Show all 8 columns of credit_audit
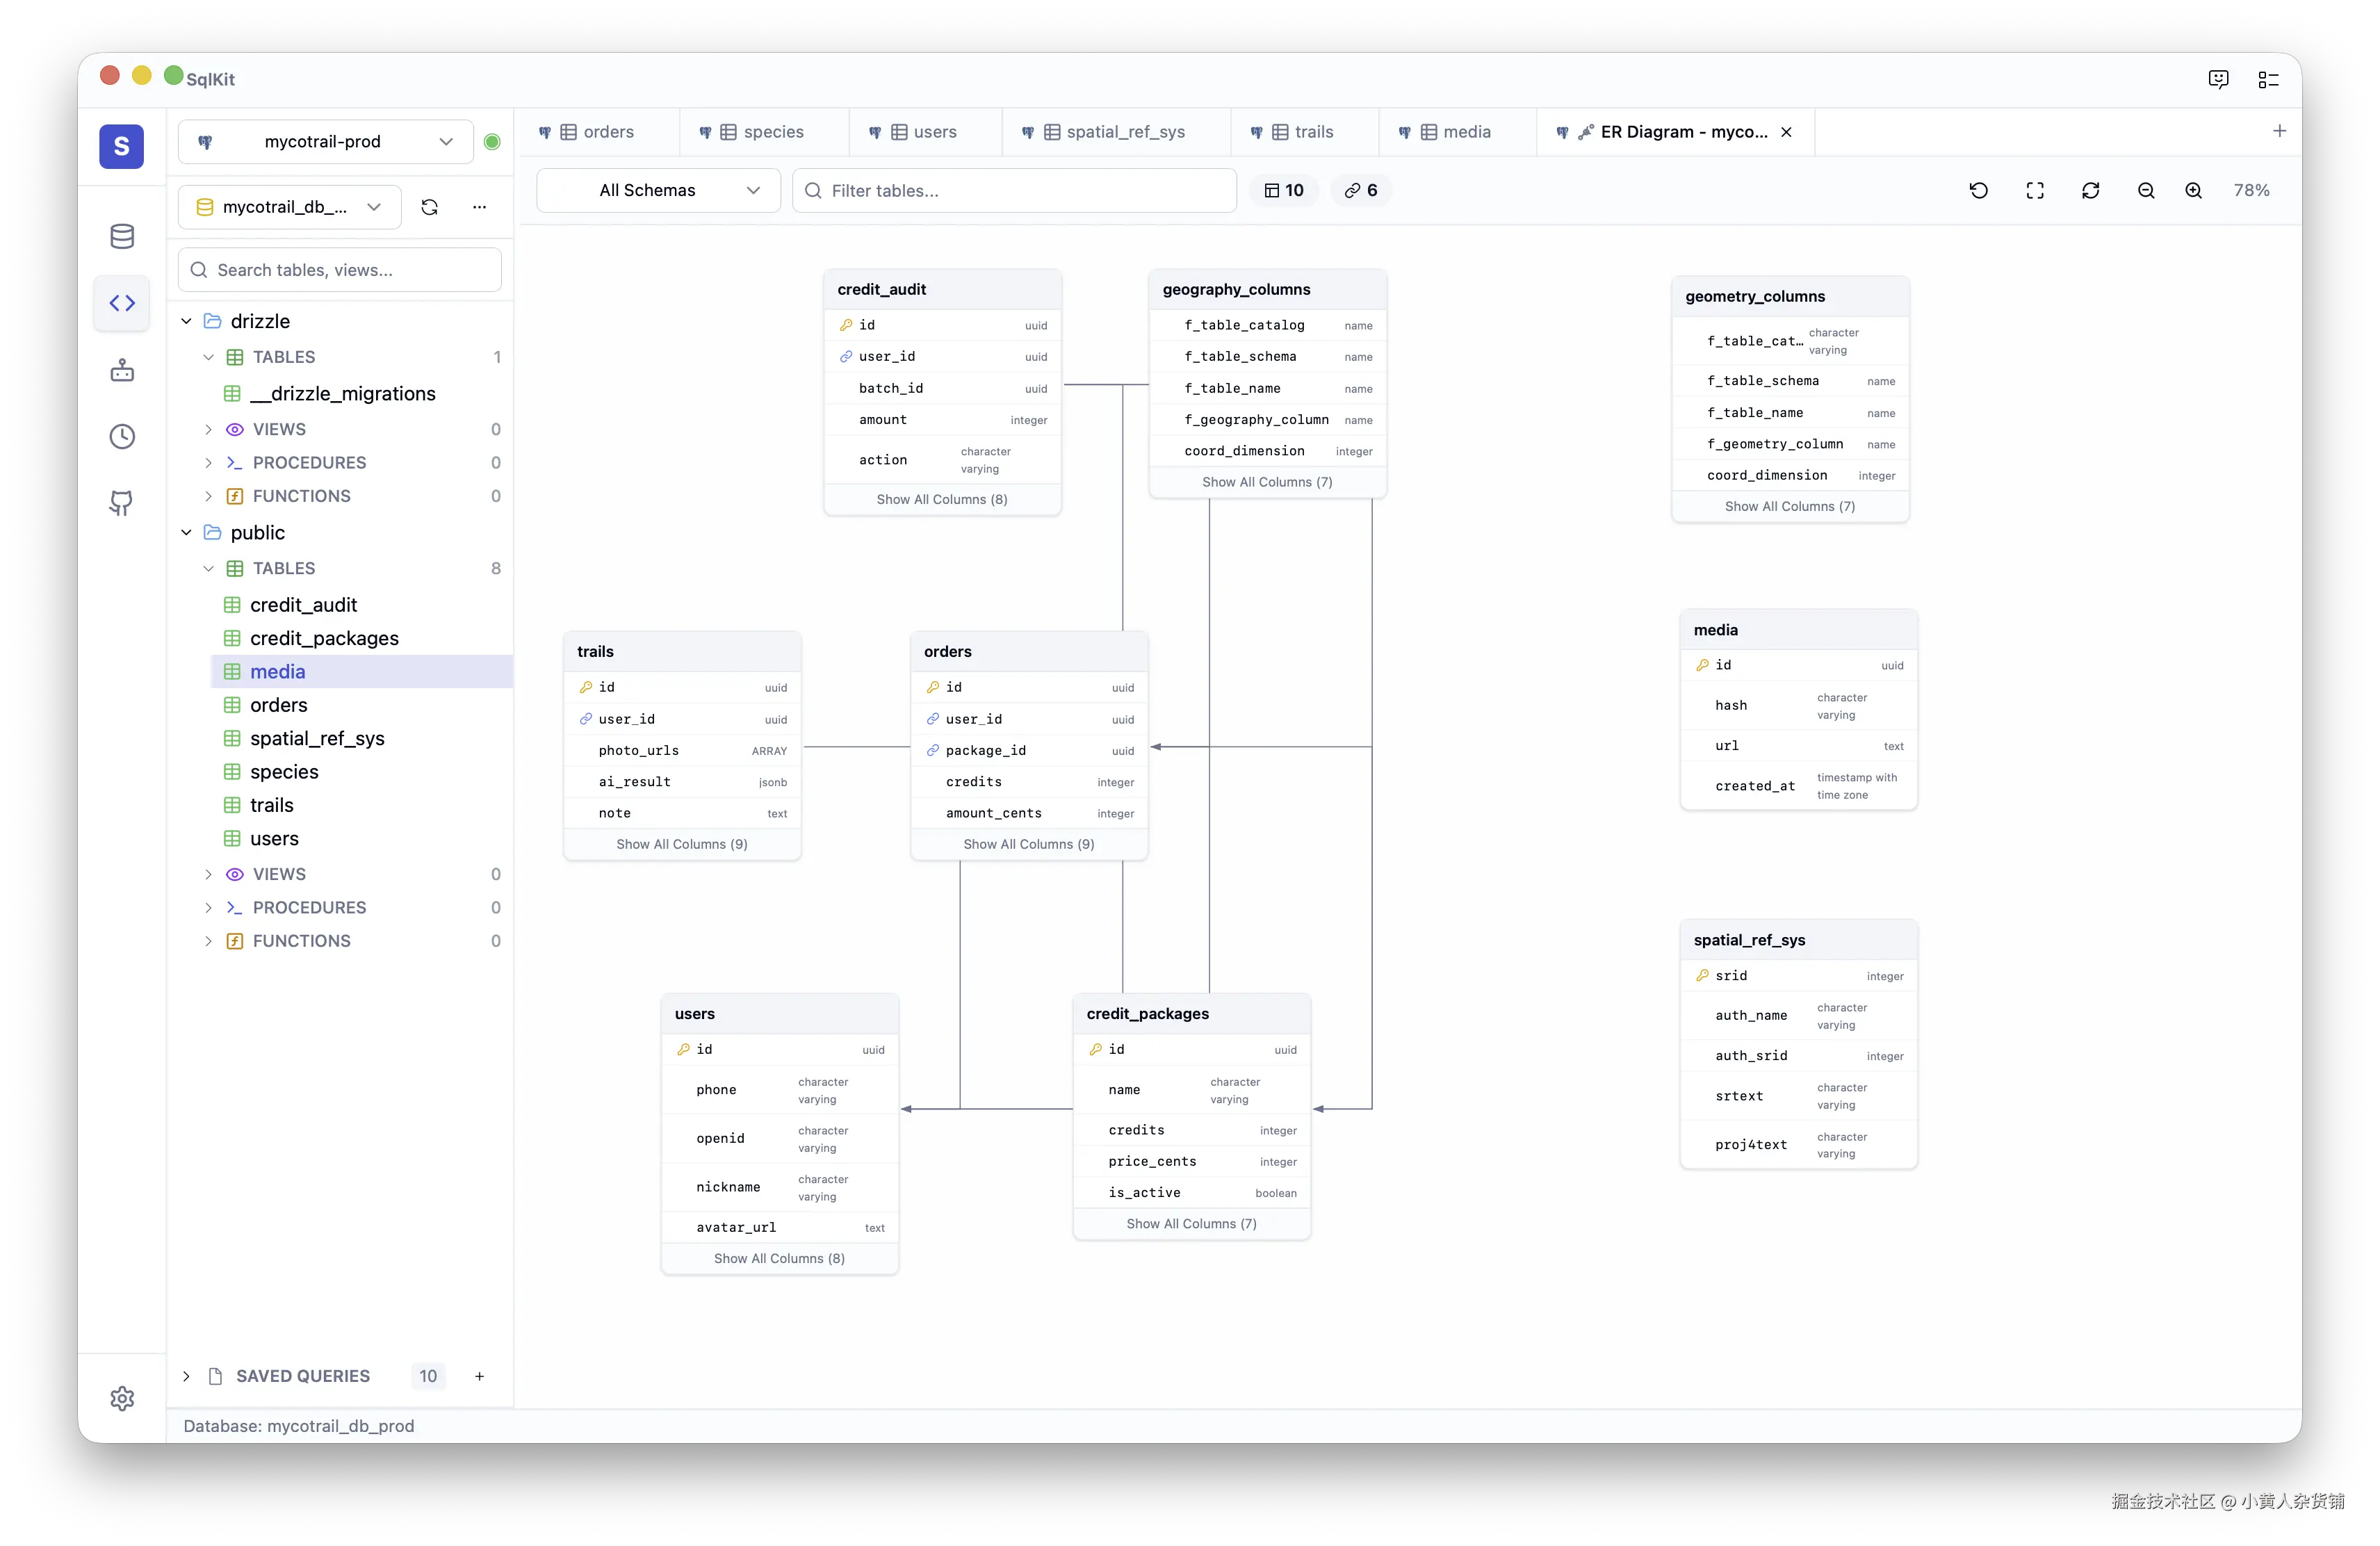 pos(942,499)
